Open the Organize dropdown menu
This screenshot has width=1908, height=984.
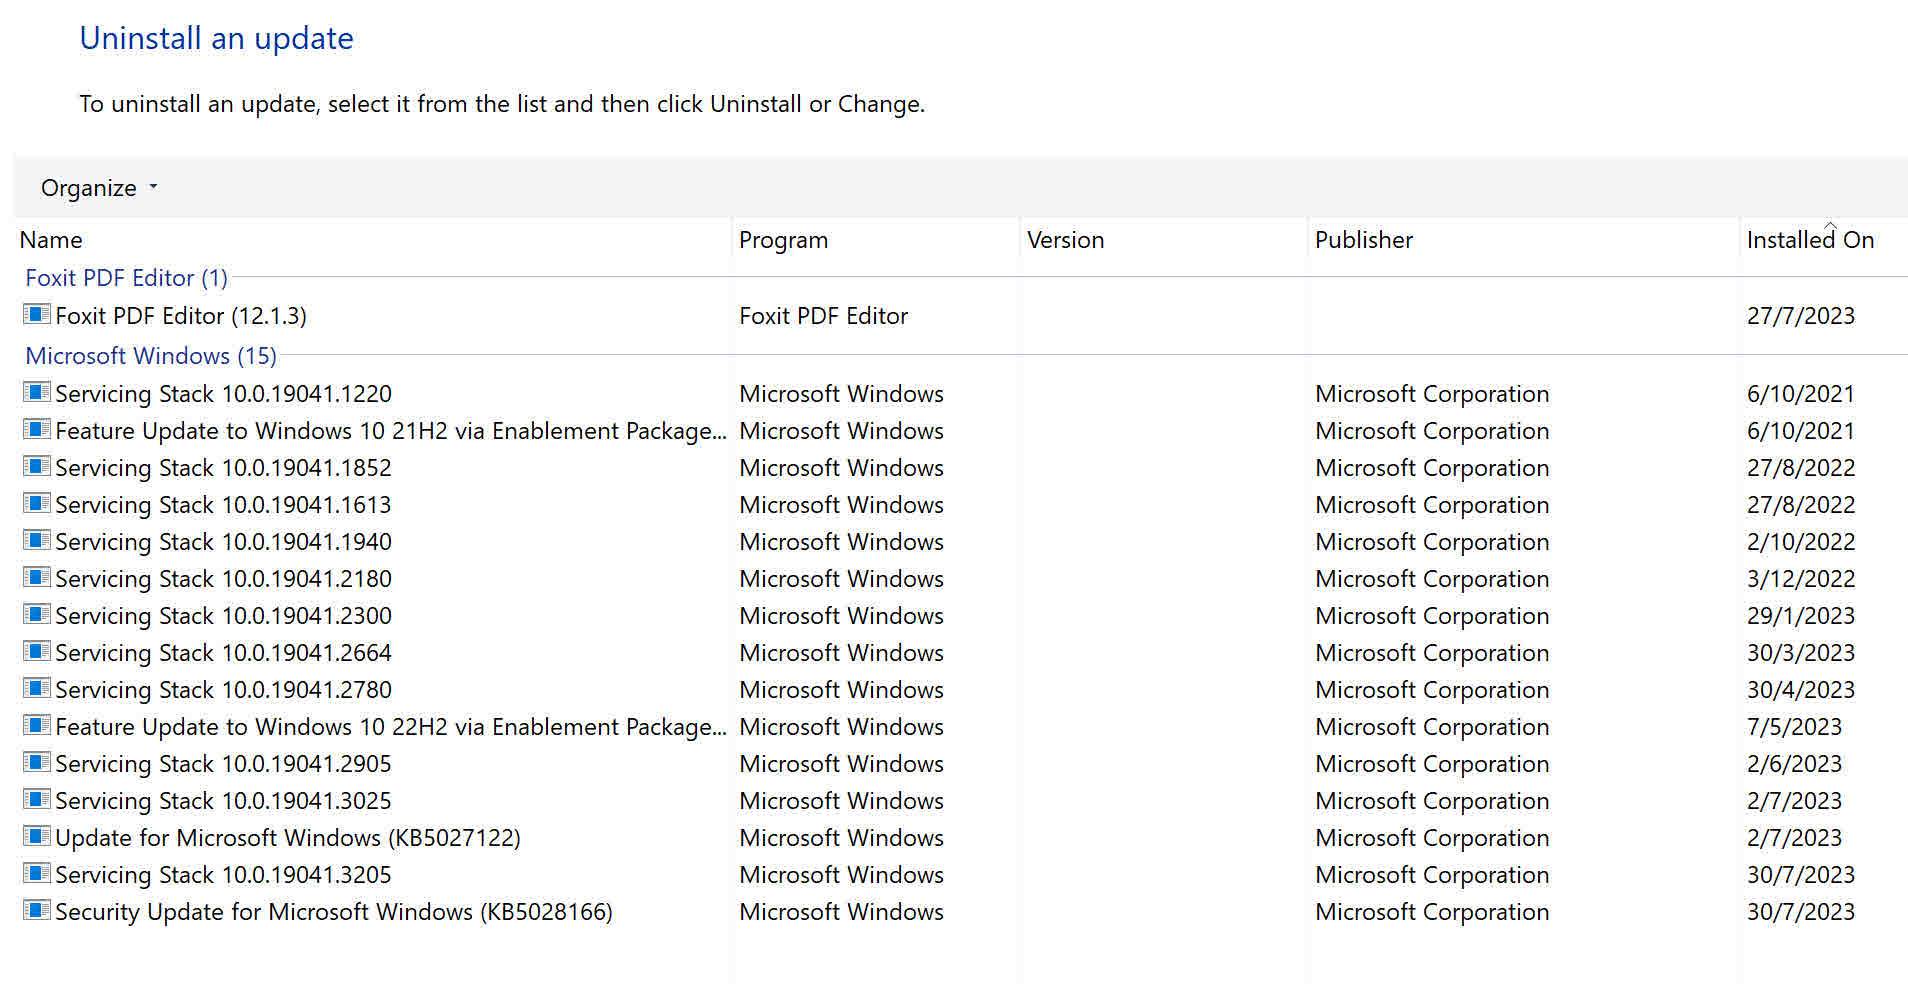[99, 188]
